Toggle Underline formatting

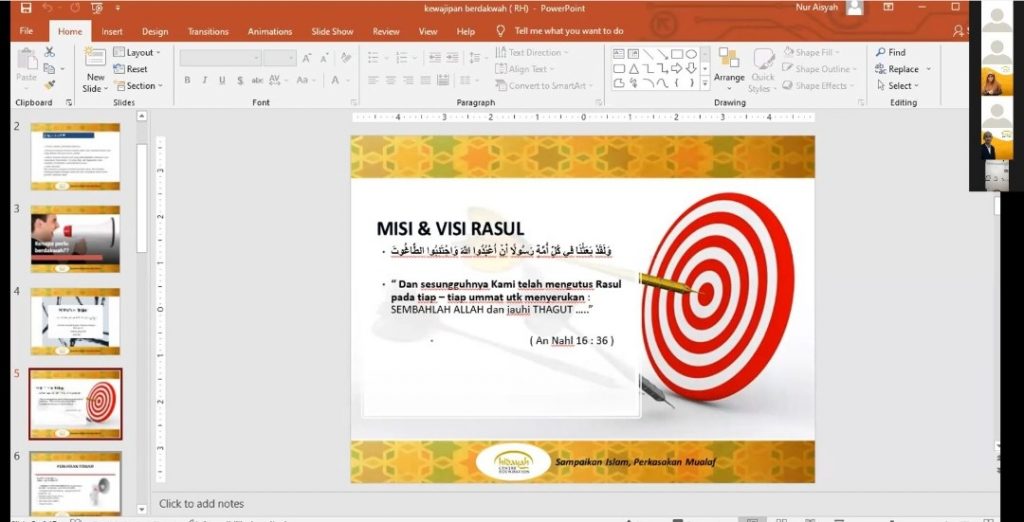222,80
